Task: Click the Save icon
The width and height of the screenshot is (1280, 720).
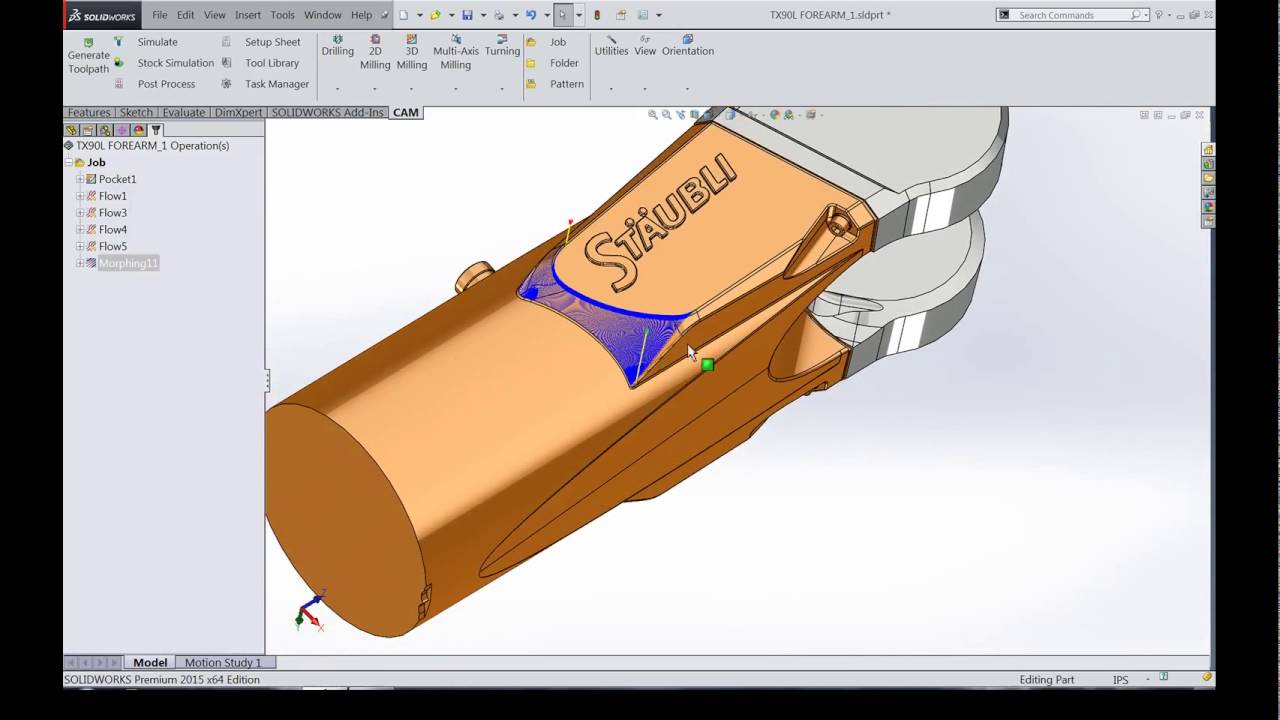Action: pyautogui.click(x=467, y=15)
